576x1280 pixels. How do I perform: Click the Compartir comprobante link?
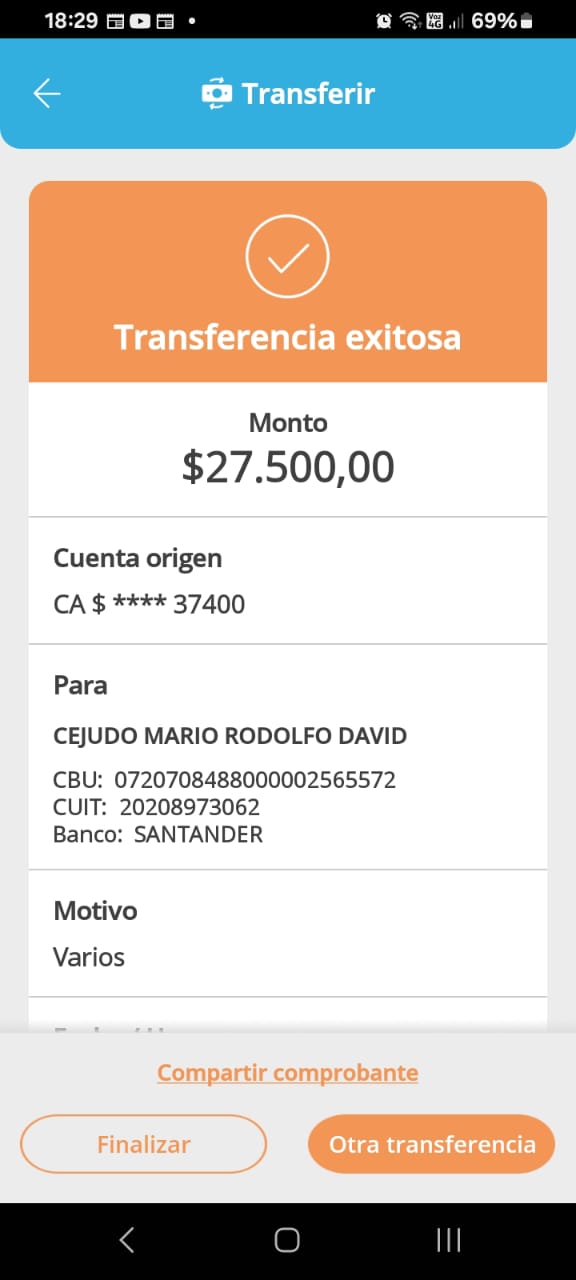(x=288, y=1073)
